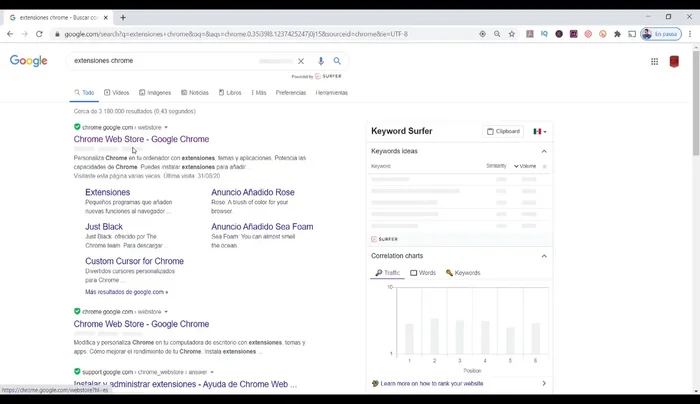Go back with the browser back arrow

[x=10, y=34]
